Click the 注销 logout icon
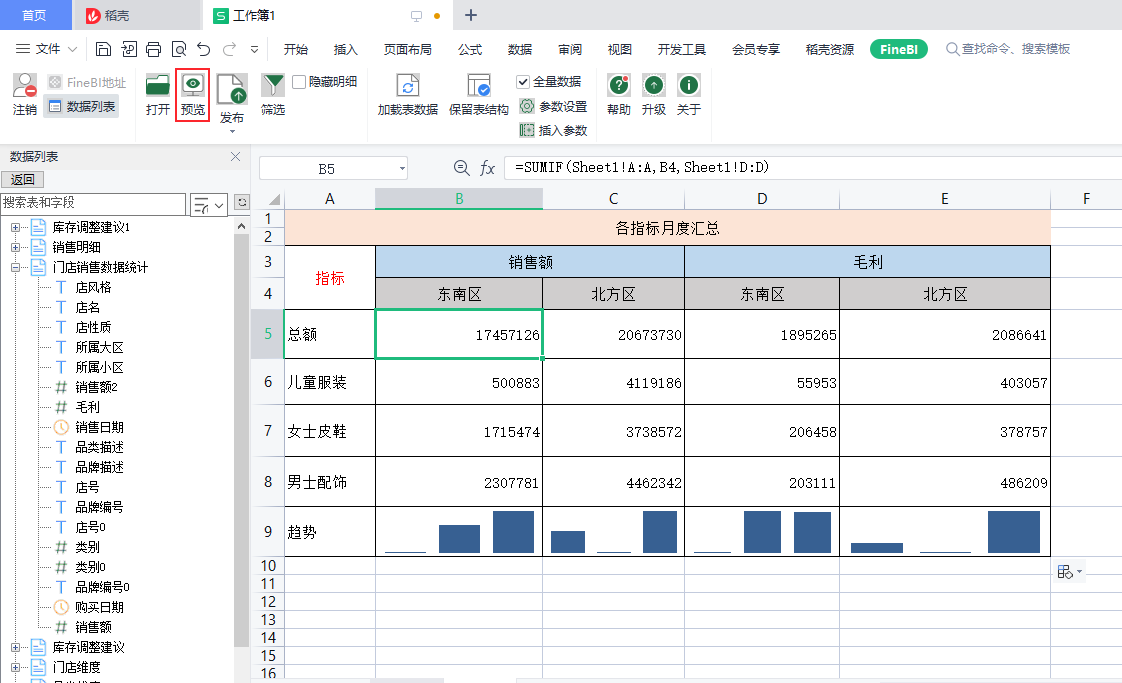This screenshot has width=1122, height=683. coord(24,85)
